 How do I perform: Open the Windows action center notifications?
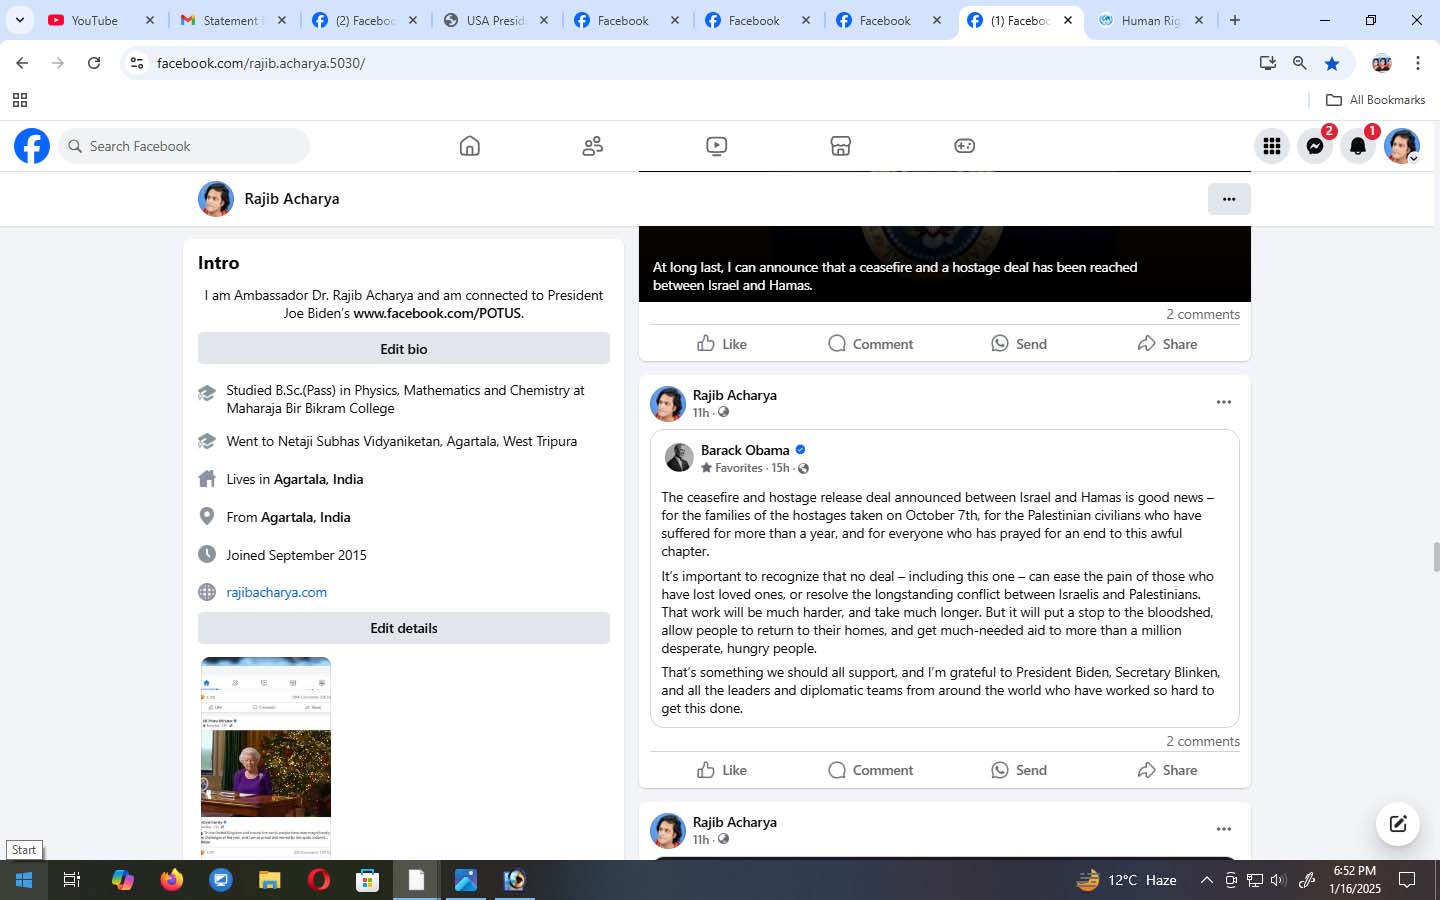(1406, 880)
